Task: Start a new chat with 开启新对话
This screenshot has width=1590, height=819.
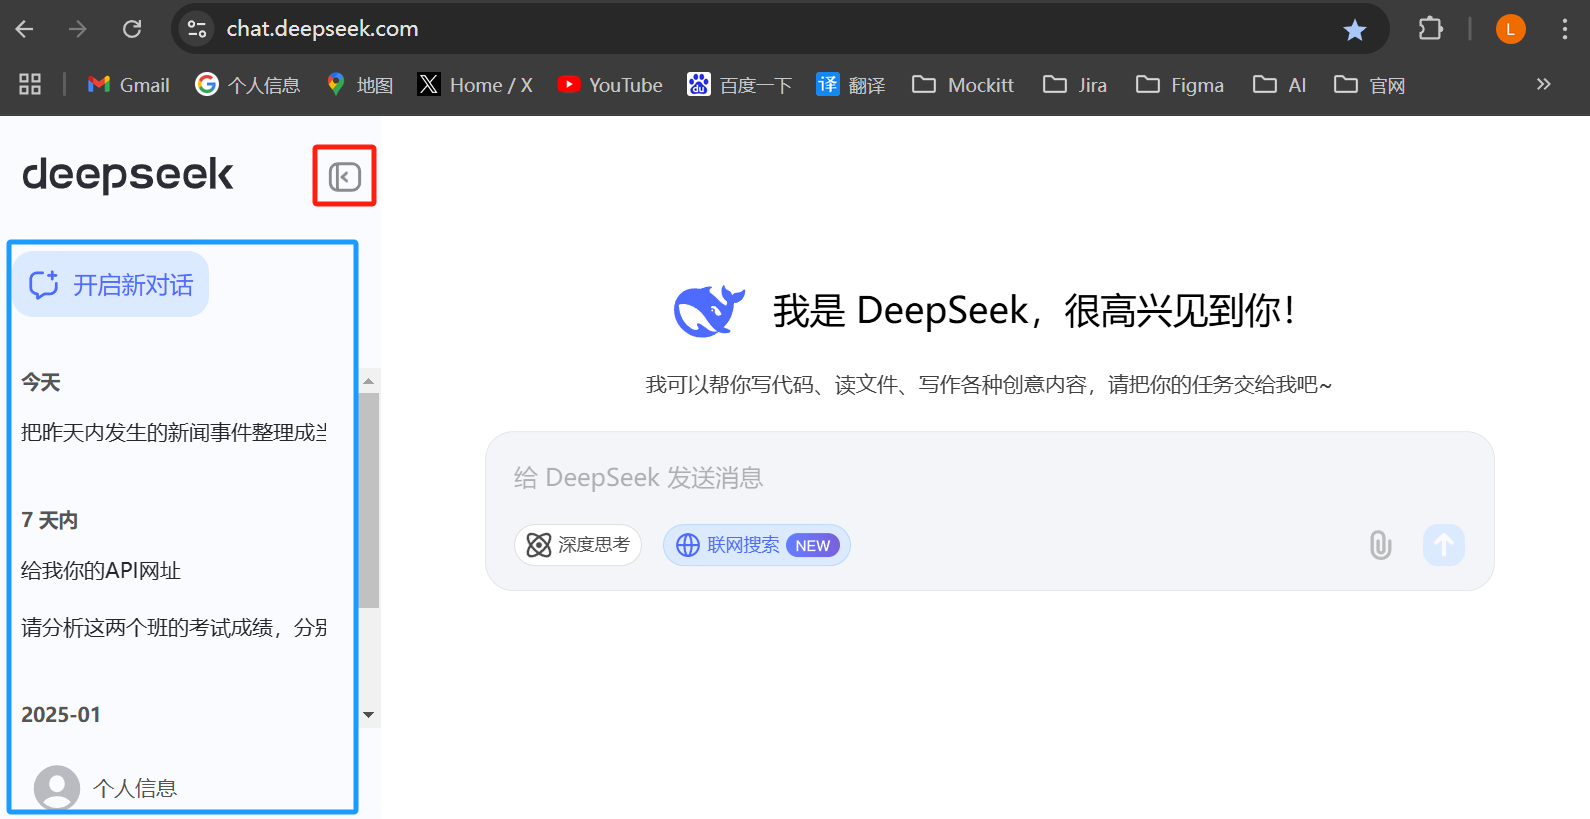Action: click(111, 285)
